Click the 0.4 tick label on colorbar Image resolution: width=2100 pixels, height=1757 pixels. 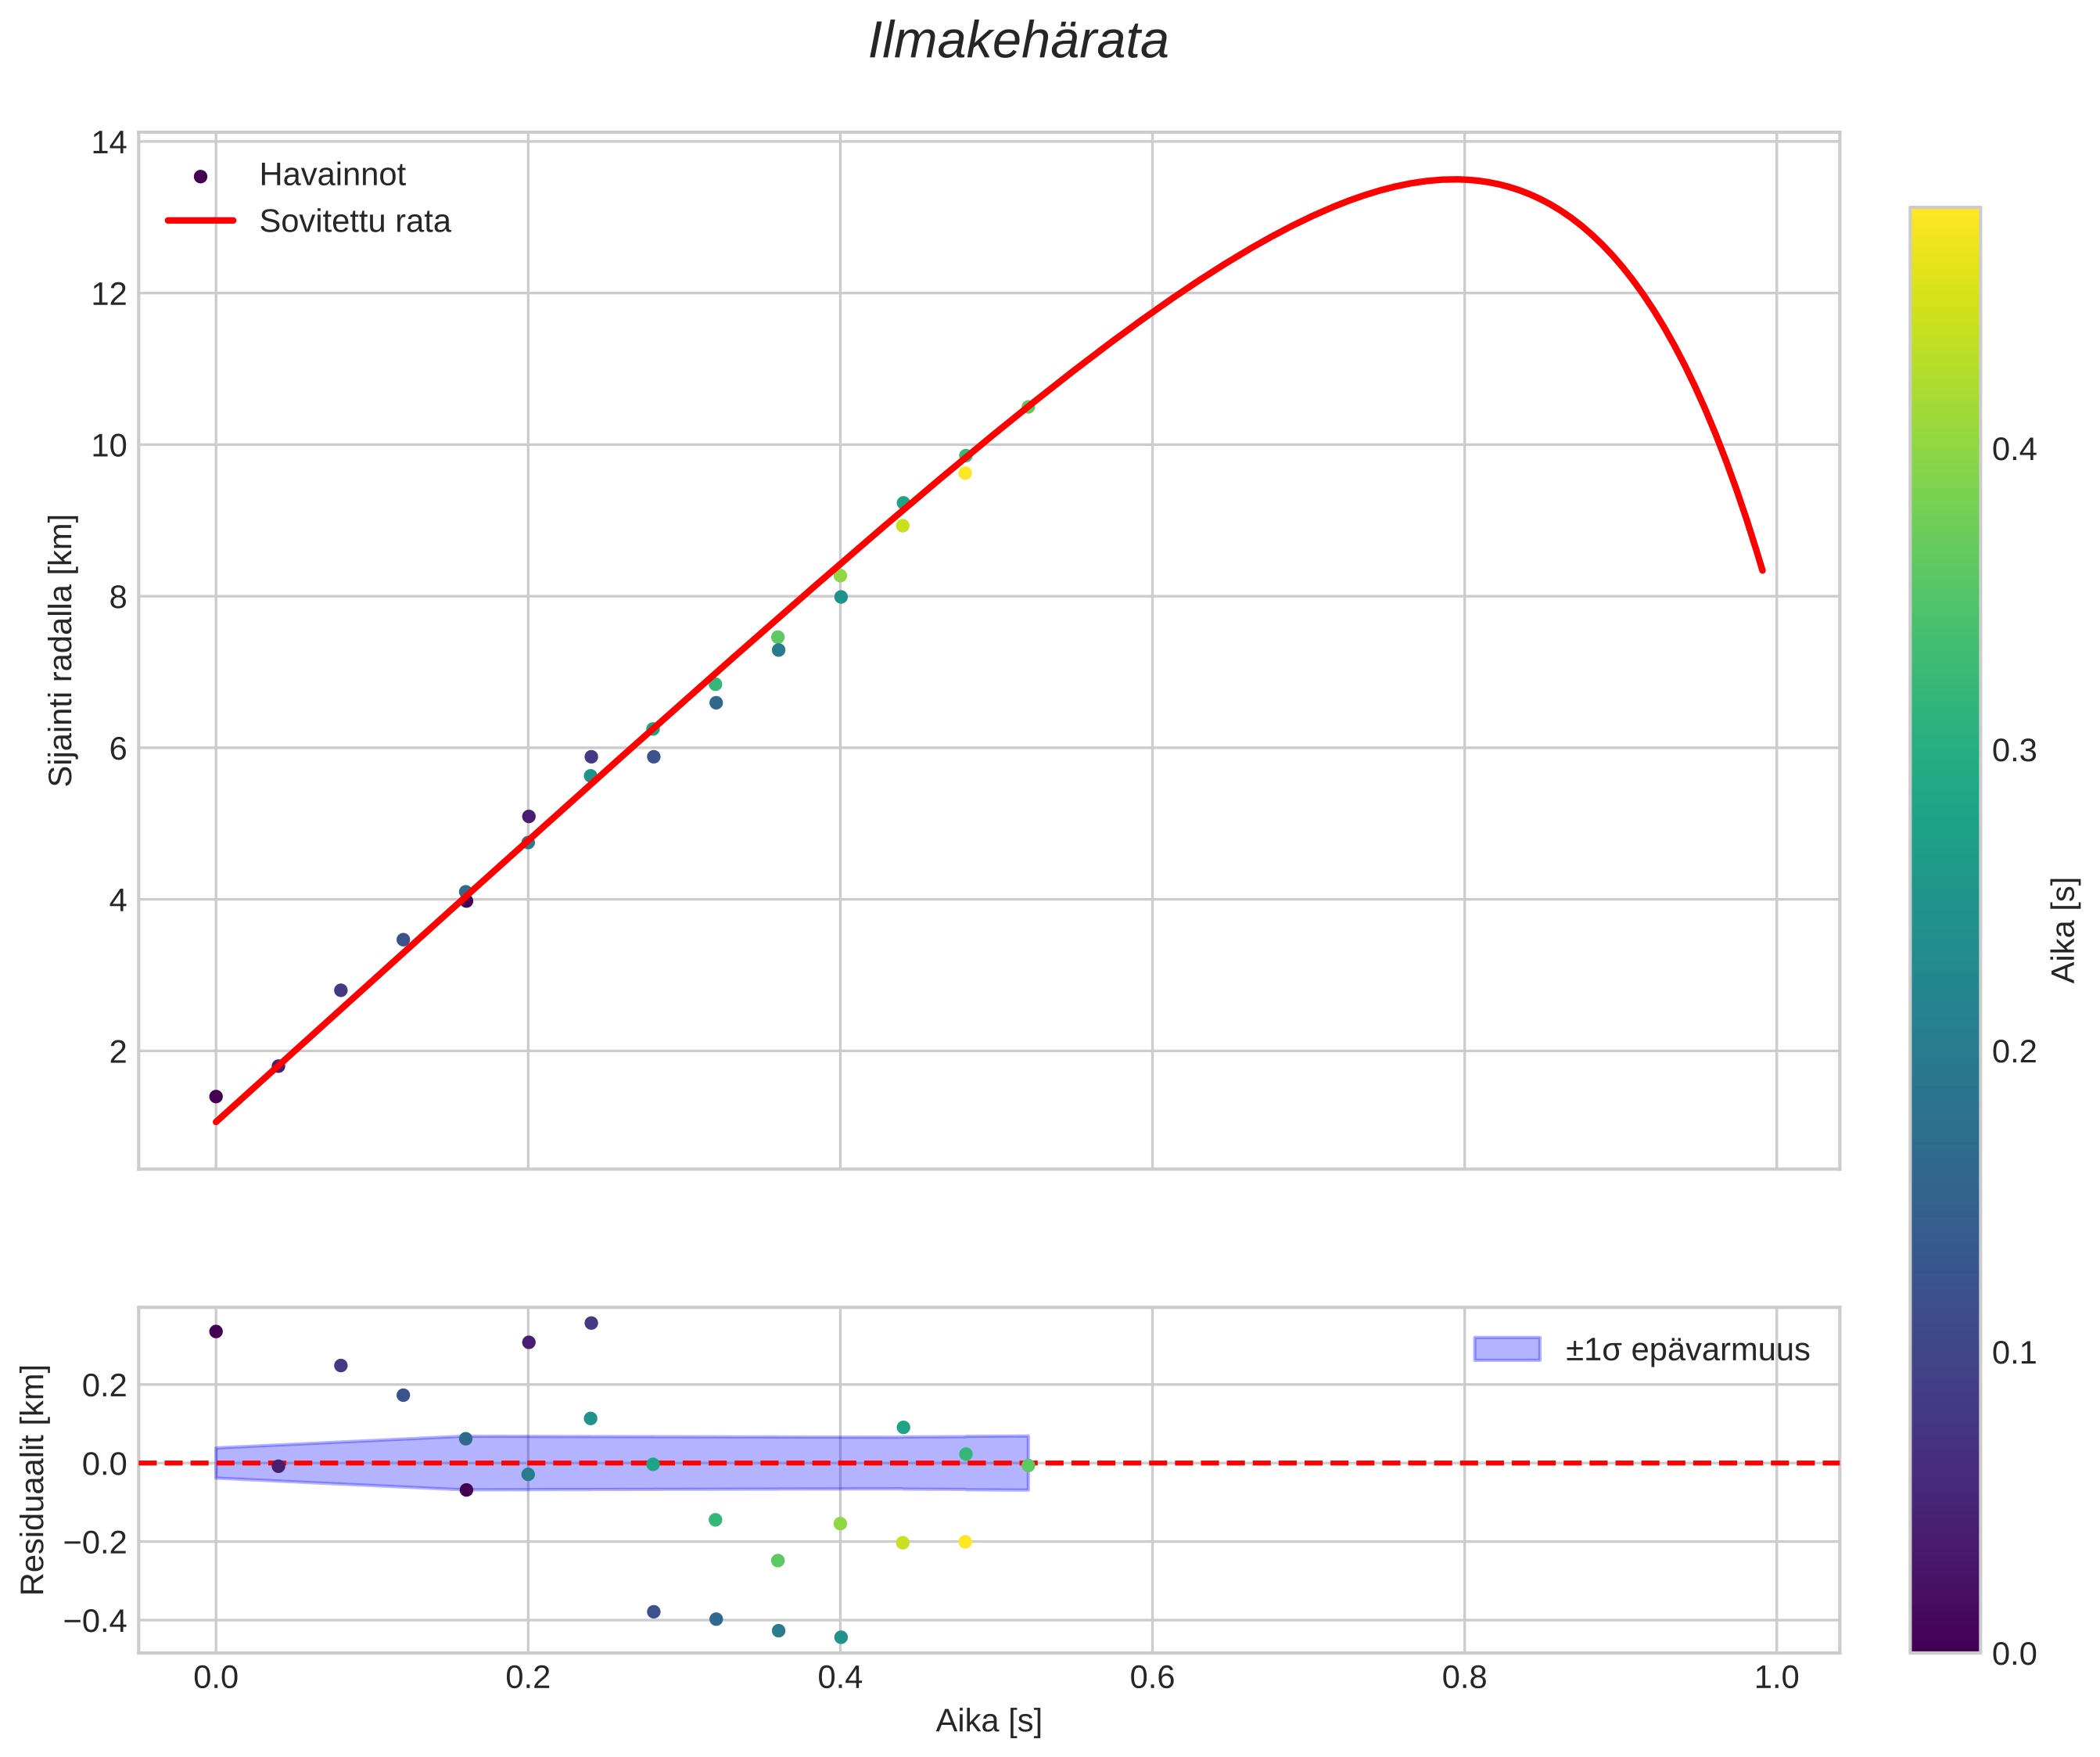tap(2014, 450)
